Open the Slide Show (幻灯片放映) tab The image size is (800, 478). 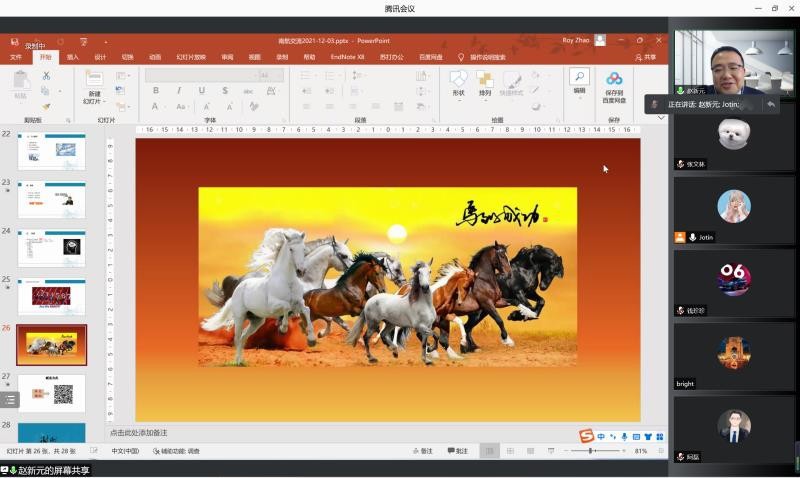191,57
